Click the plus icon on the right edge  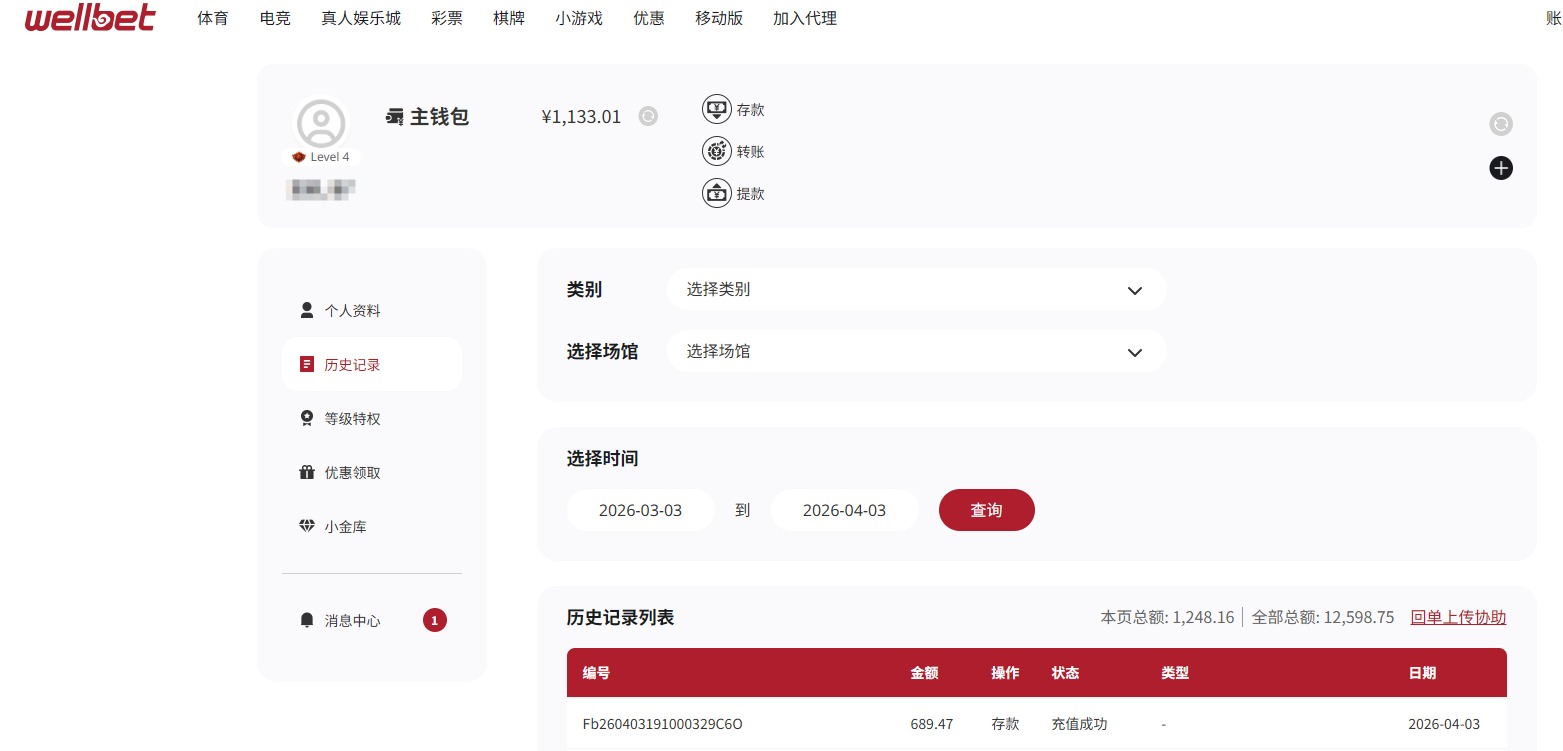click(1500, 168)
